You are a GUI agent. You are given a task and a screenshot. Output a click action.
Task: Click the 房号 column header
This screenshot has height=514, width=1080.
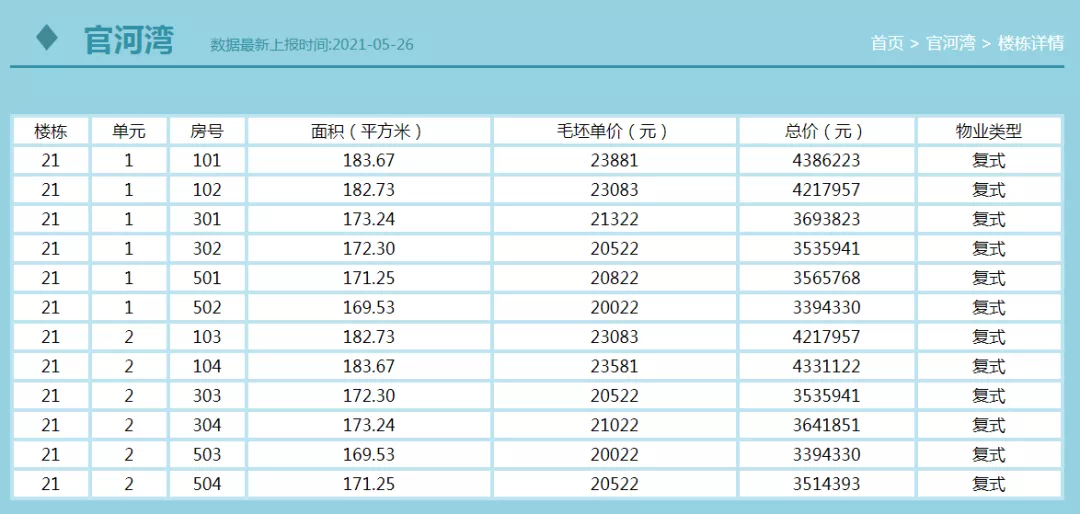pos(207,131)
